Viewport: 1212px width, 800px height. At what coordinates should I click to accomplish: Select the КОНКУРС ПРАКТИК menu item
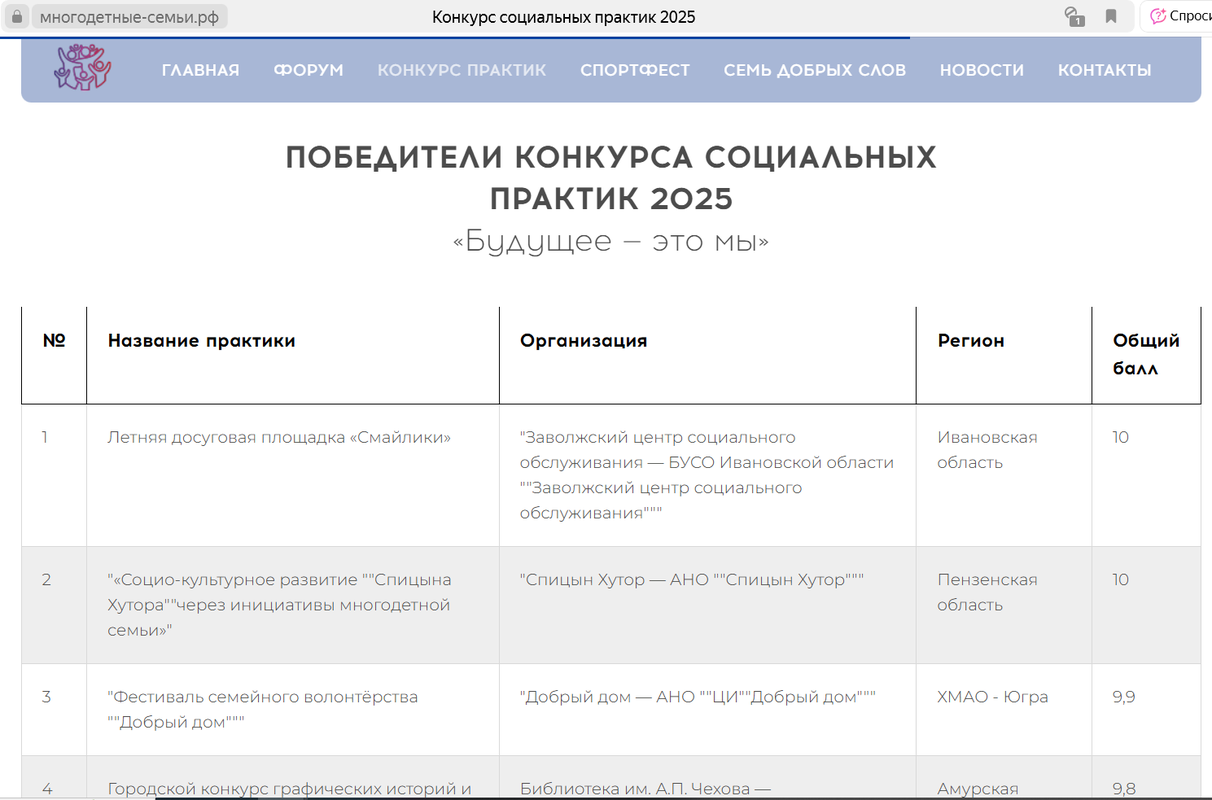pyautogui.click(x=461, y=70)
